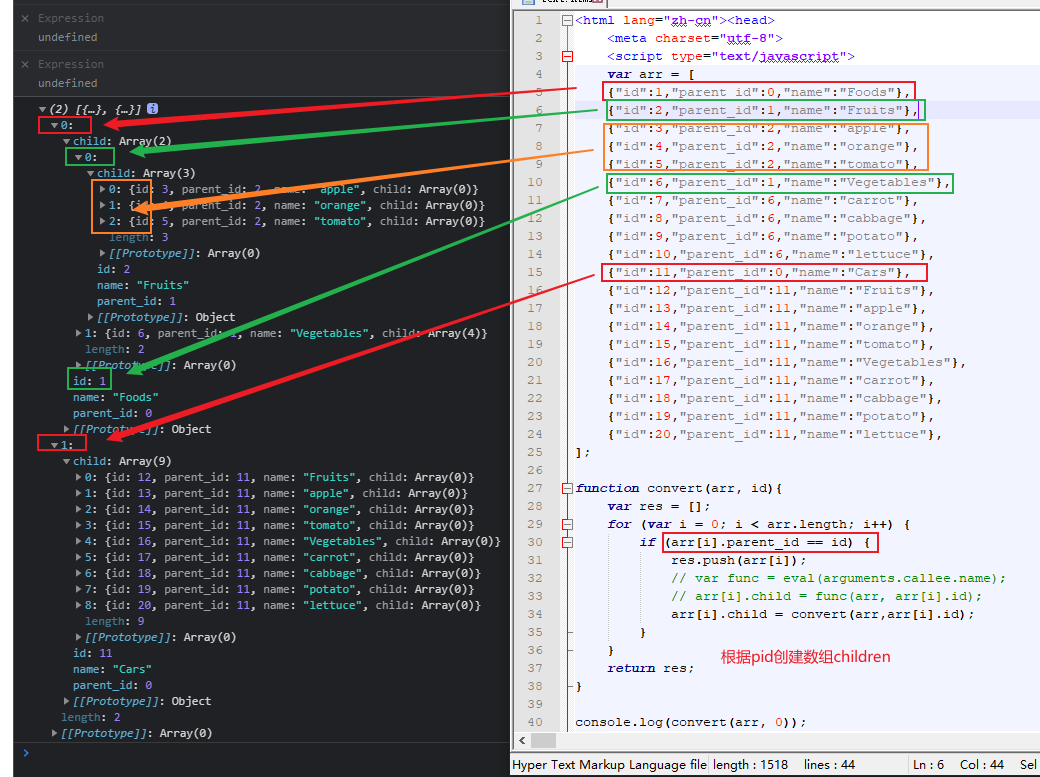Click the meta charset line in editor

click(x=694, y=38)
